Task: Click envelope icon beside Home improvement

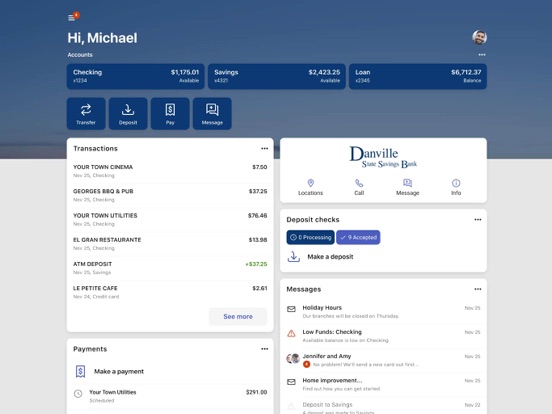Action: (x=291, y=382)
